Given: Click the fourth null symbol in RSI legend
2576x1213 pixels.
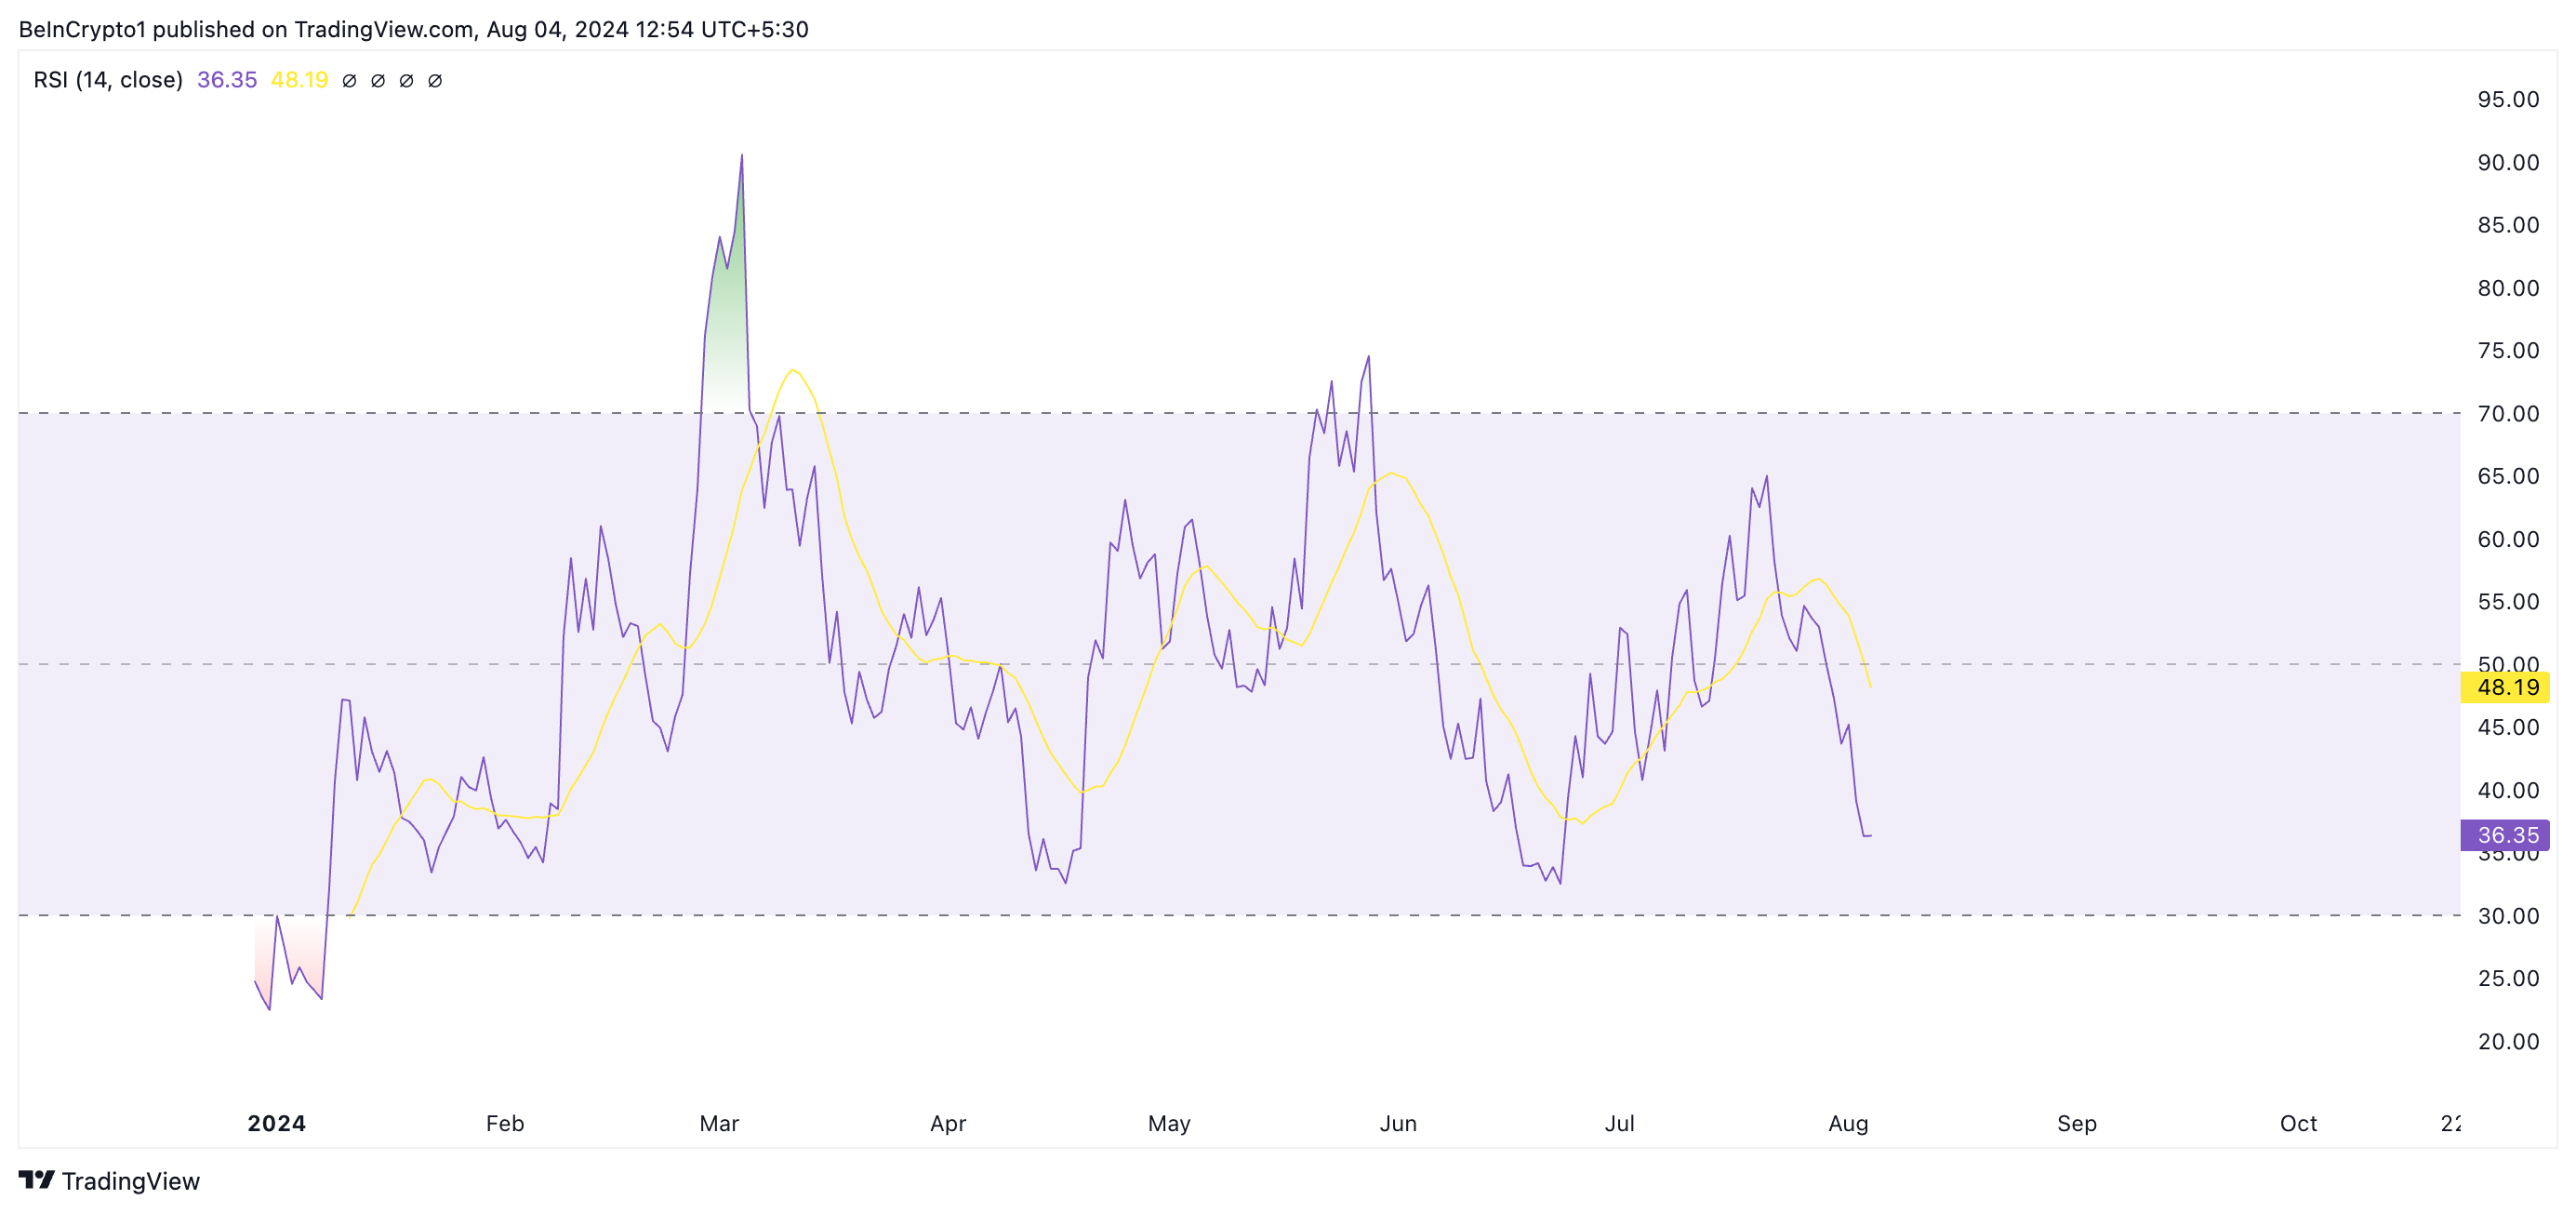Looking at the screenshot, I should (x=435, y=81).
